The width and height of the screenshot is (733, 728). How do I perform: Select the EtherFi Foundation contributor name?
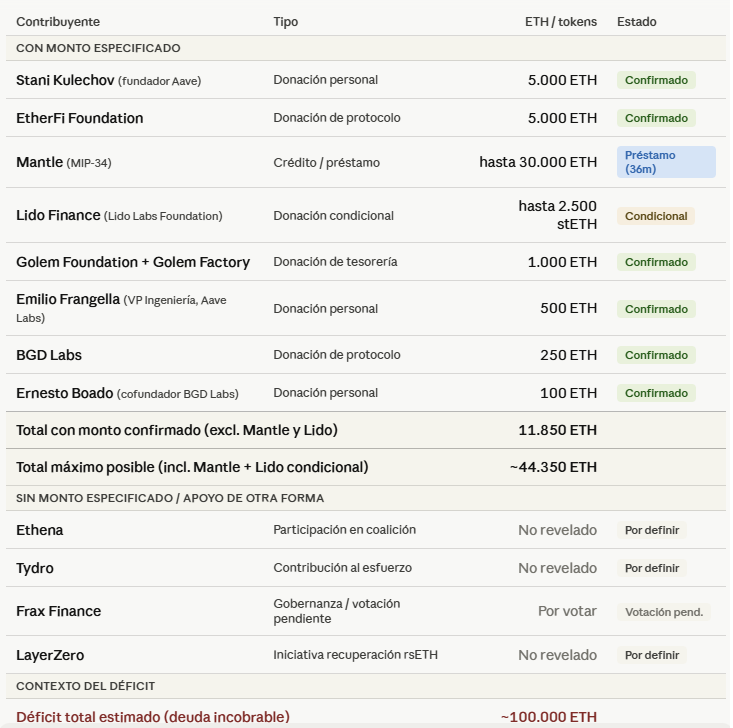coord(80,118)
